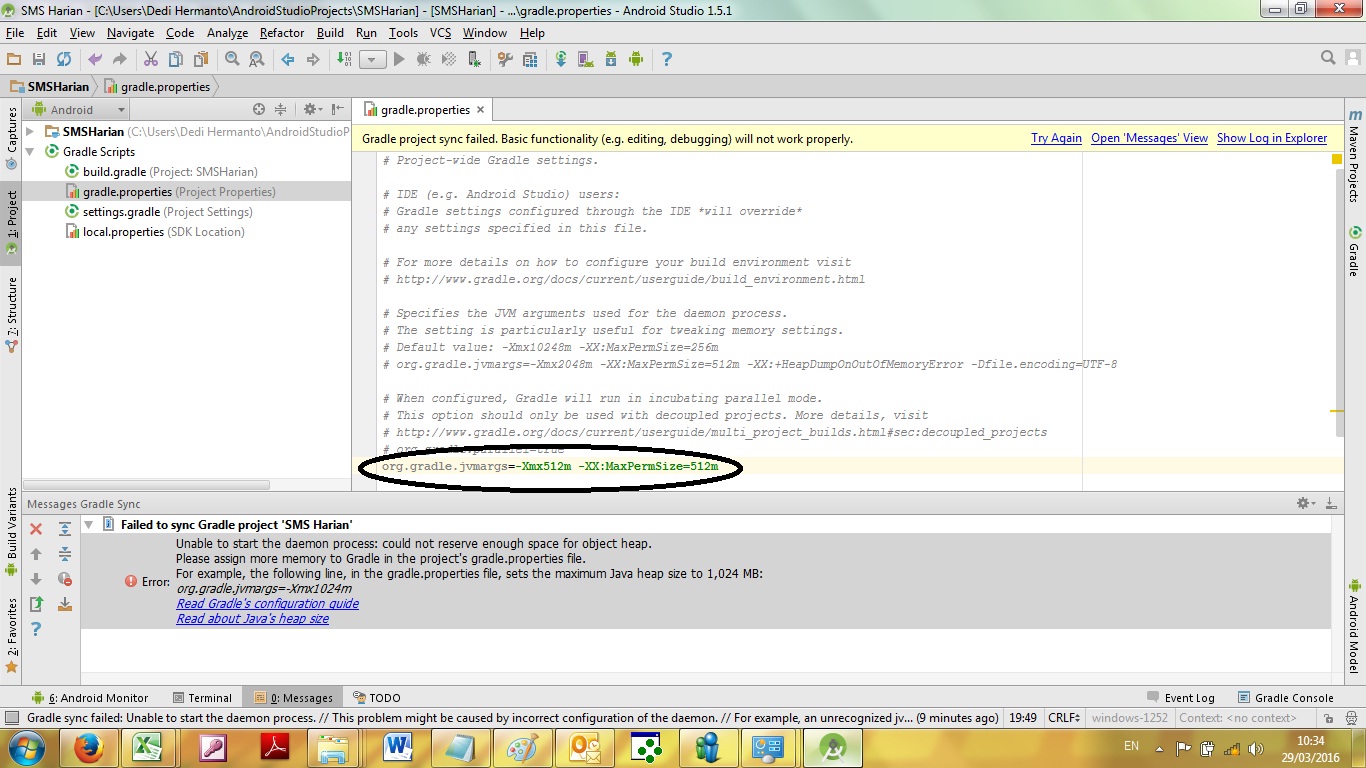Viewport: 1366px width, 768px height.
Task: Click the 'Try Again' link
Action: 1056,138
